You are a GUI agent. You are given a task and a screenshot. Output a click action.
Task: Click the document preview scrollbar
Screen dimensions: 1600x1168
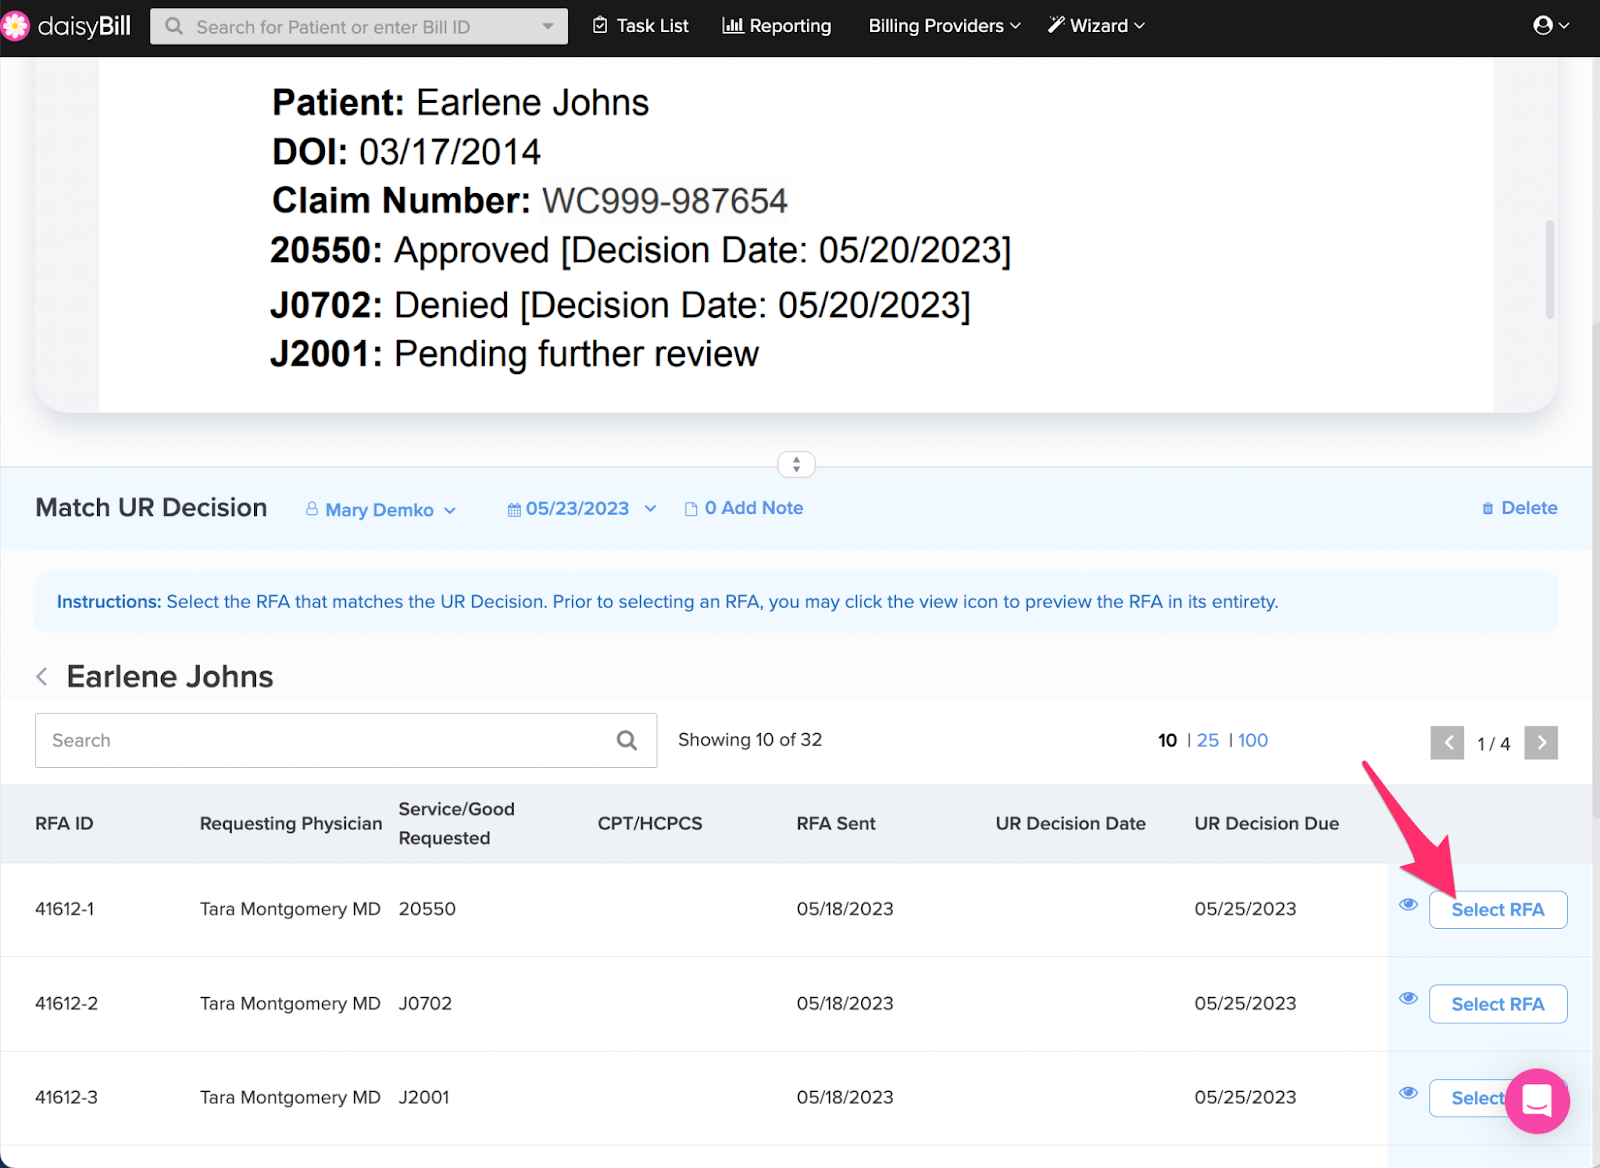1549,268
